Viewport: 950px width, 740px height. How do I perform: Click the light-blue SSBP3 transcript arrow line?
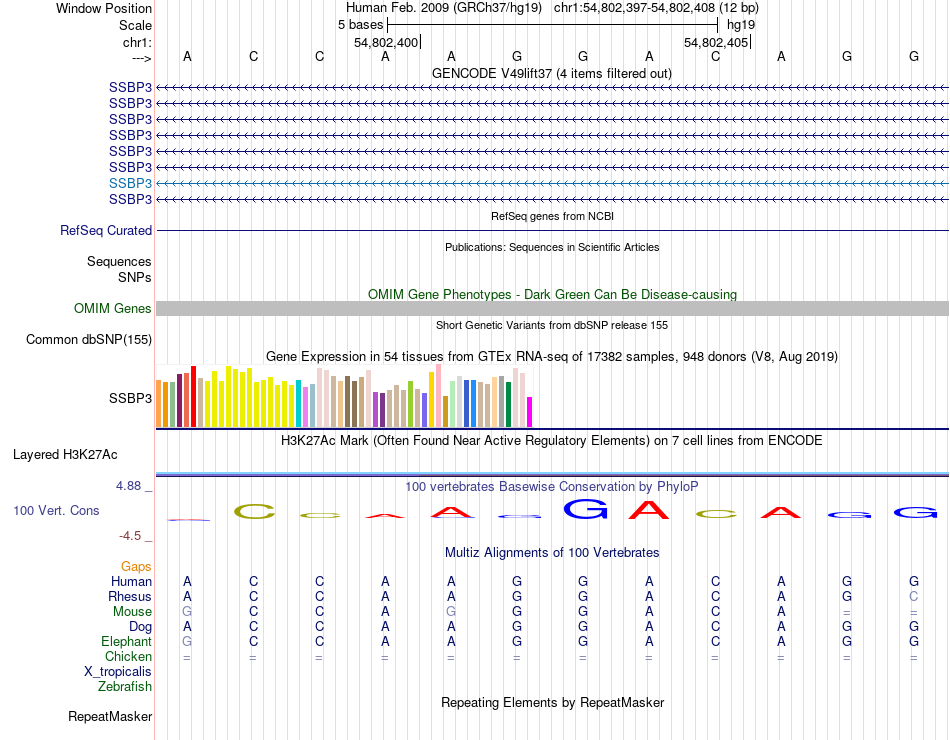point(552,183)
